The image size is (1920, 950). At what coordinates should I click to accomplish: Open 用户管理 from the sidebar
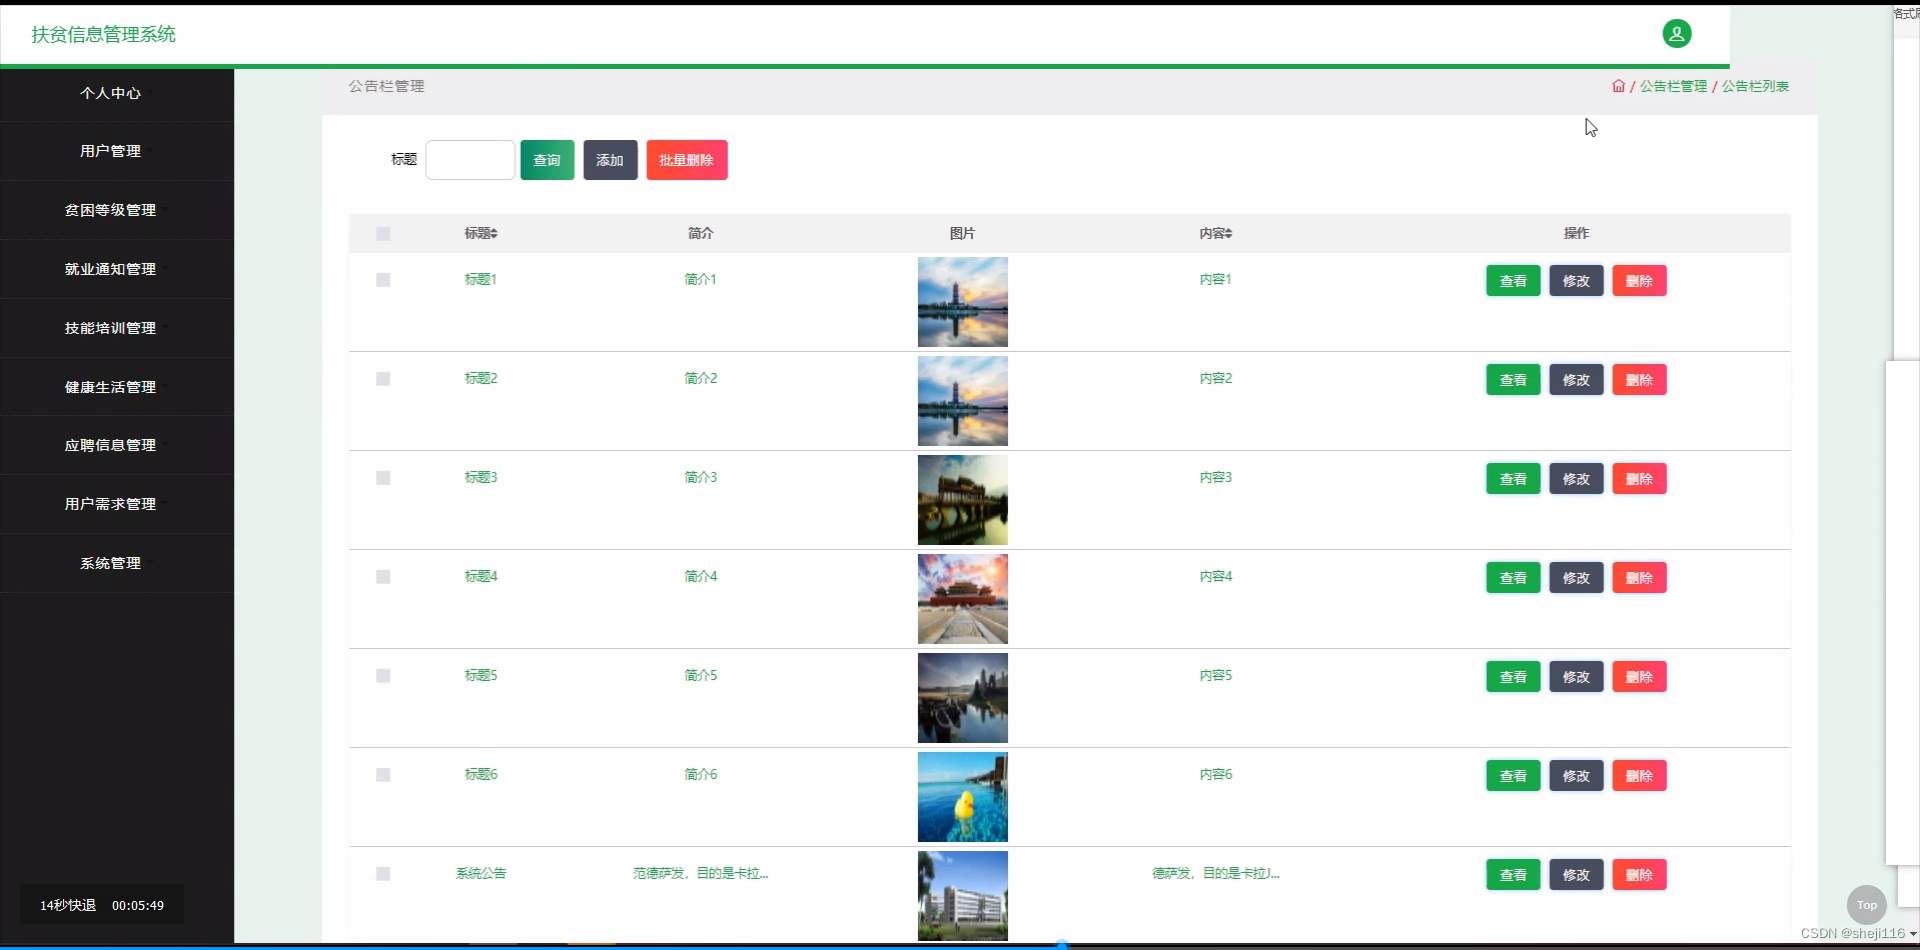(110, 151)
